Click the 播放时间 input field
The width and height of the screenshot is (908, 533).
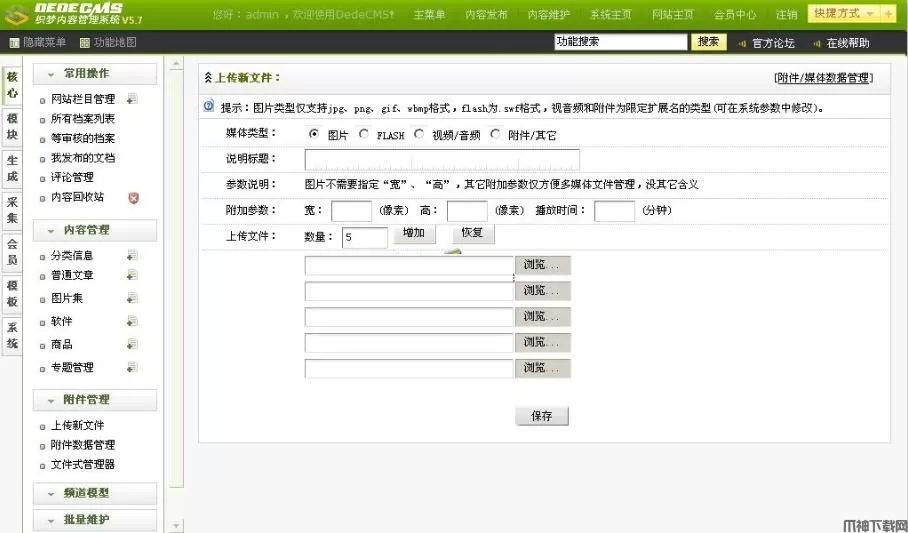pos(614,211)
